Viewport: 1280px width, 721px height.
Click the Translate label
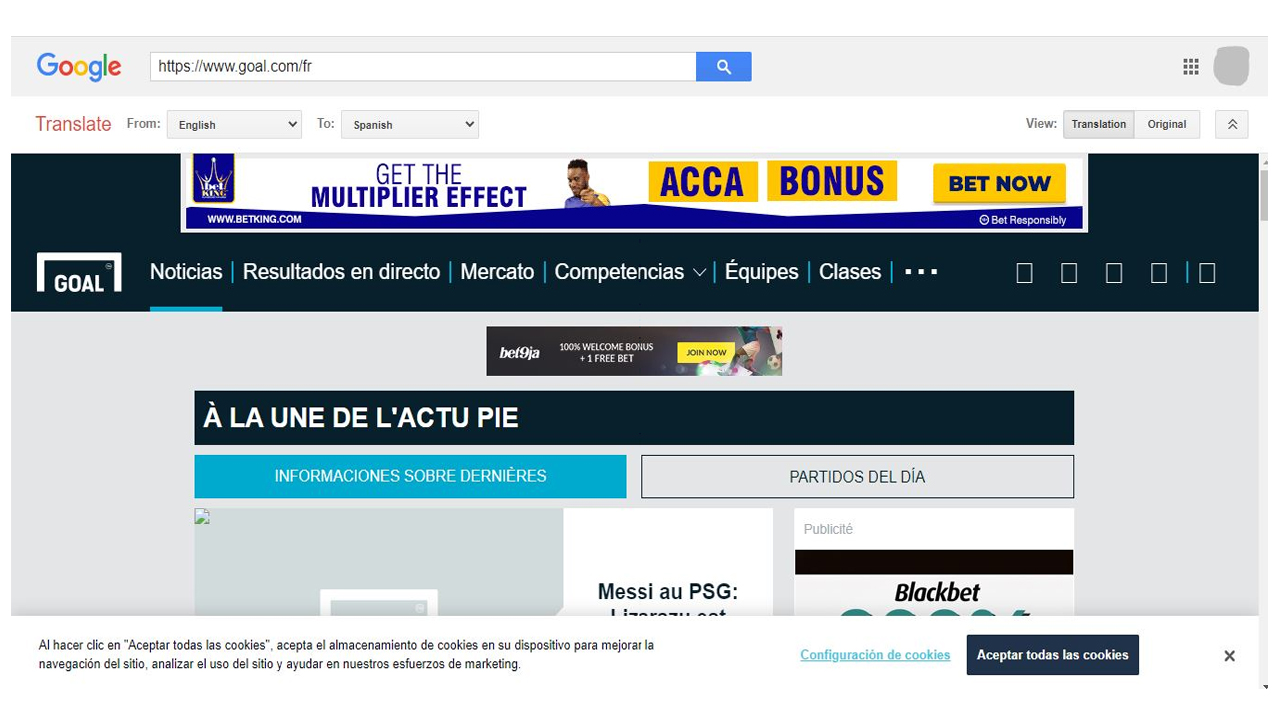pyautogui.click(x=73, y=124)
